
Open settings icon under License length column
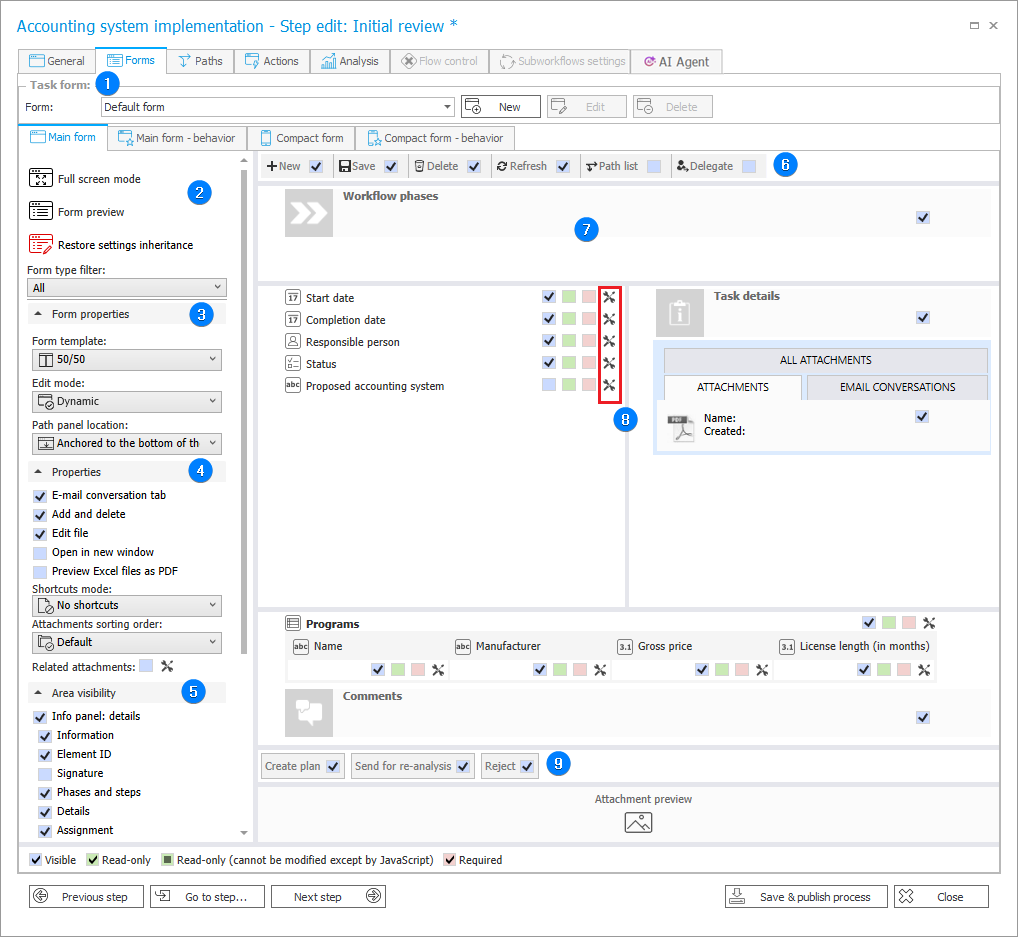tap(924, 670)
